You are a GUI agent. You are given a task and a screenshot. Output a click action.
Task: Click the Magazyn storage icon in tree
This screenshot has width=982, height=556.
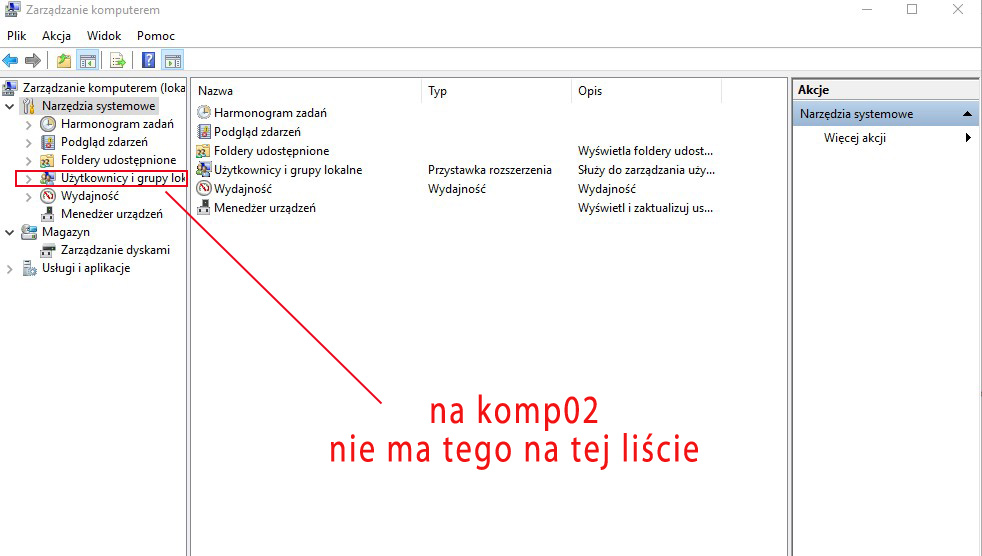point(29,232)
